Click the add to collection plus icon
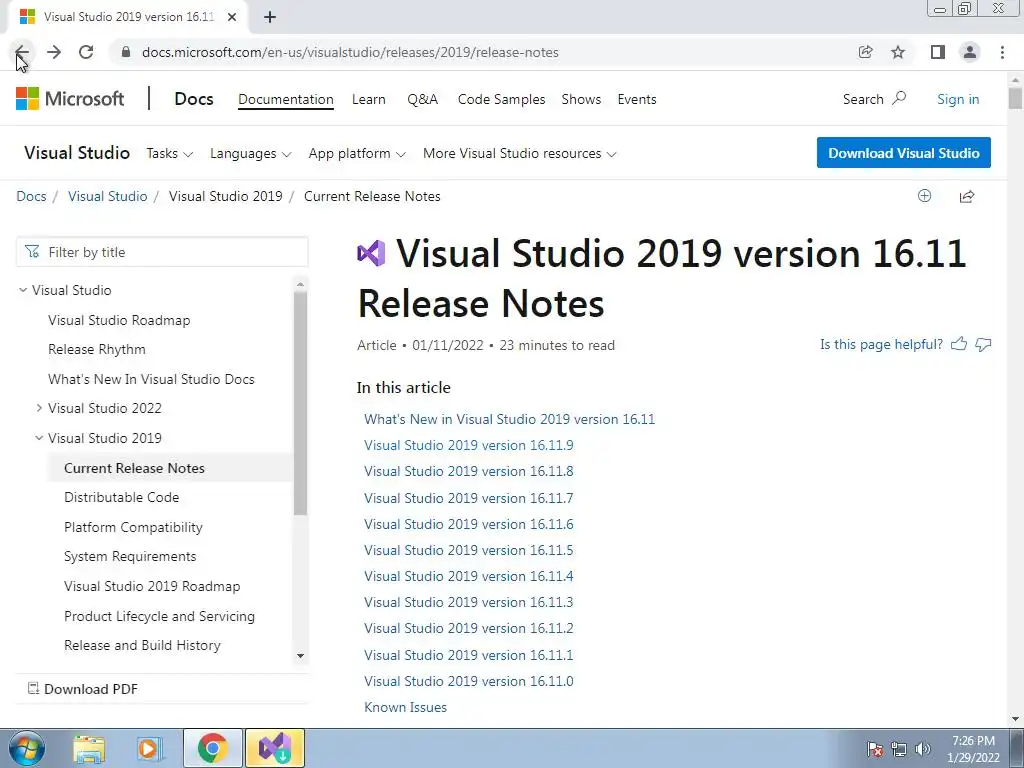1024x768 pixels. pos(924,196)
